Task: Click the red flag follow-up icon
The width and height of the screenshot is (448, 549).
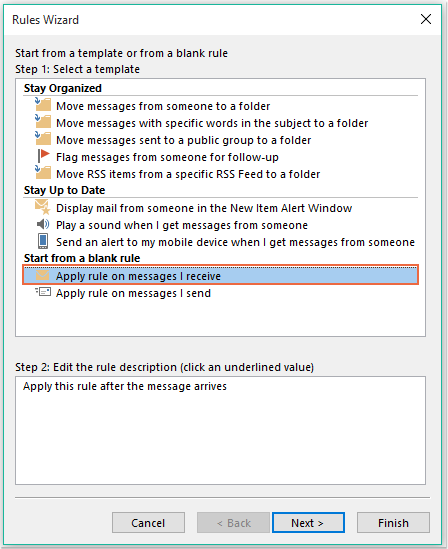Action: point(44,155)
